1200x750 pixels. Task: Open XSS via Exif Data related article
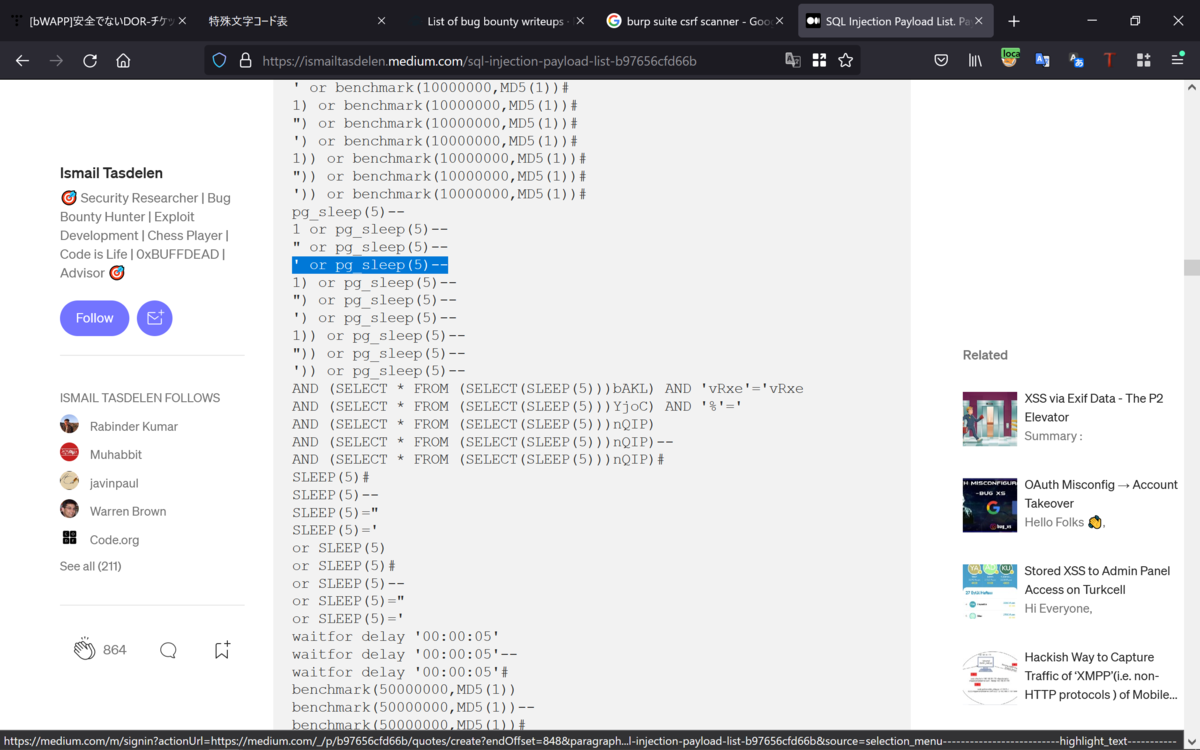tap(1094, 408)
